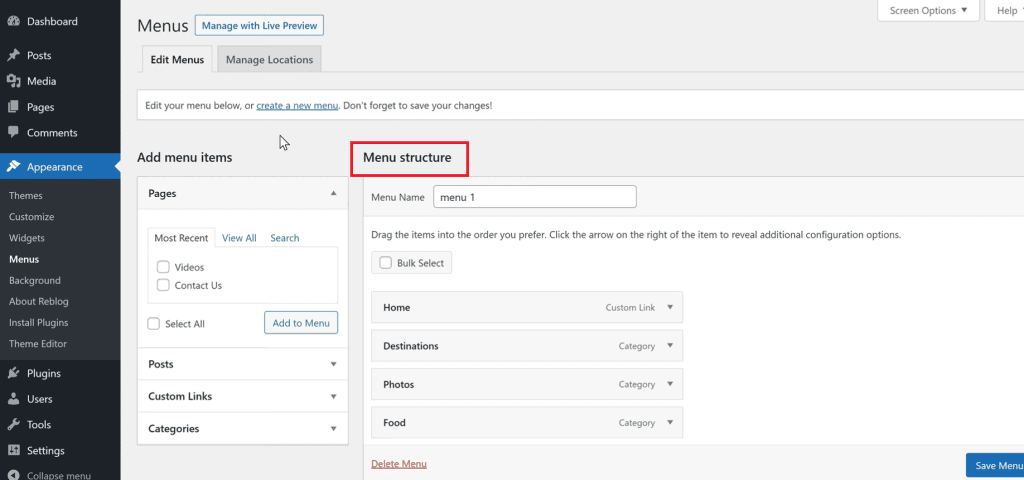The width and height of the screenshot is (1024, 480).
Task: Click the Delete Menu link
Action: [x=399, y=464]
